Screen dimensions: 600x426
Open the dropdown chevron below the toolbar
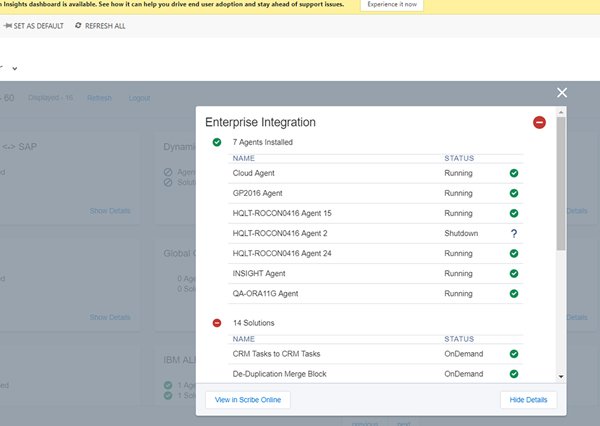tap(15, 69)
